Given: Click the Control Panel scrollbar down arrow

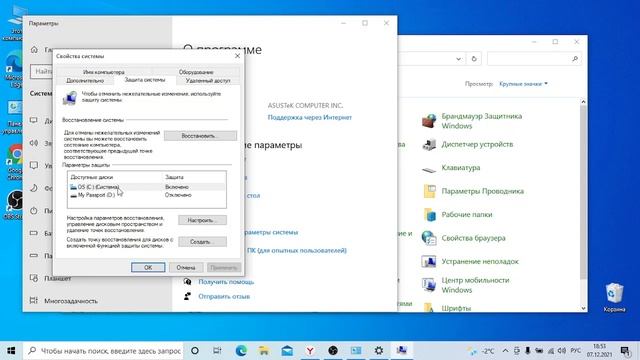Looking at the screenshot, I should point(583,308).
